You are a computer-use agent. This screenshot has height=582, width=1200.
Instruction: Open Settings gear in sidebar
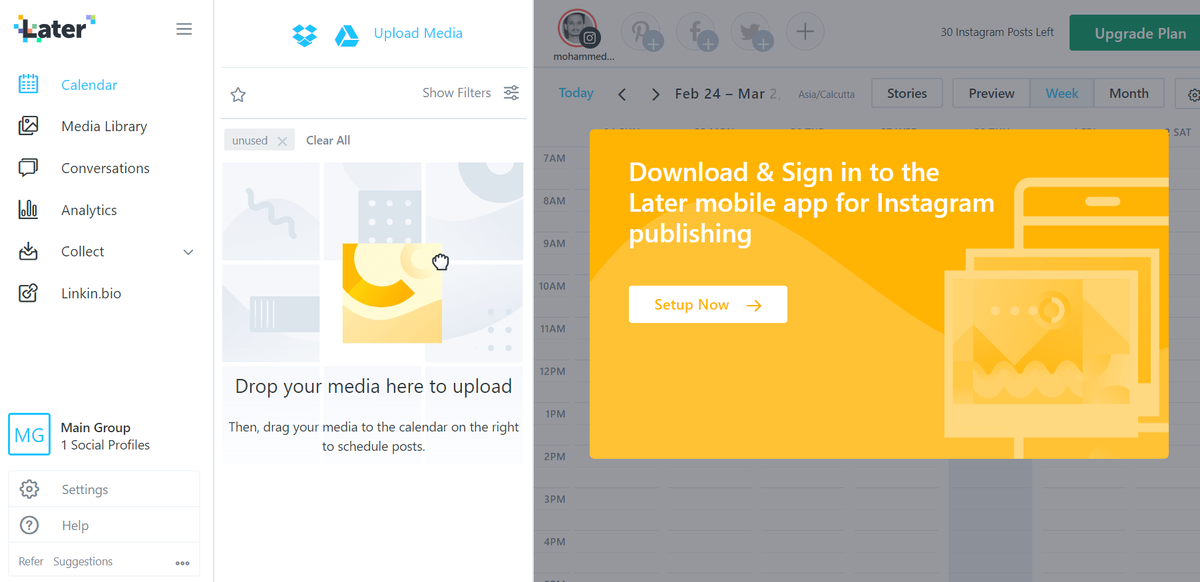tap(30, 489)
